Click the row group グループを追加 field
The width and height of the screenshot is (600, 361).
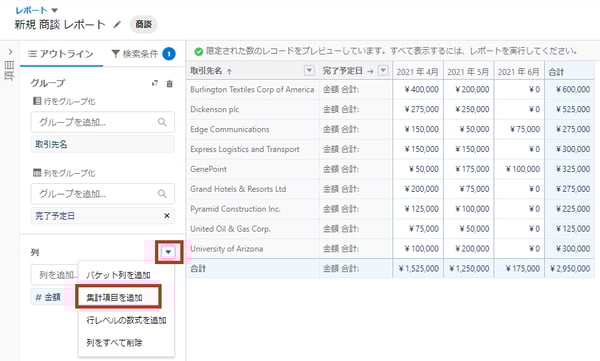point(103,122)
